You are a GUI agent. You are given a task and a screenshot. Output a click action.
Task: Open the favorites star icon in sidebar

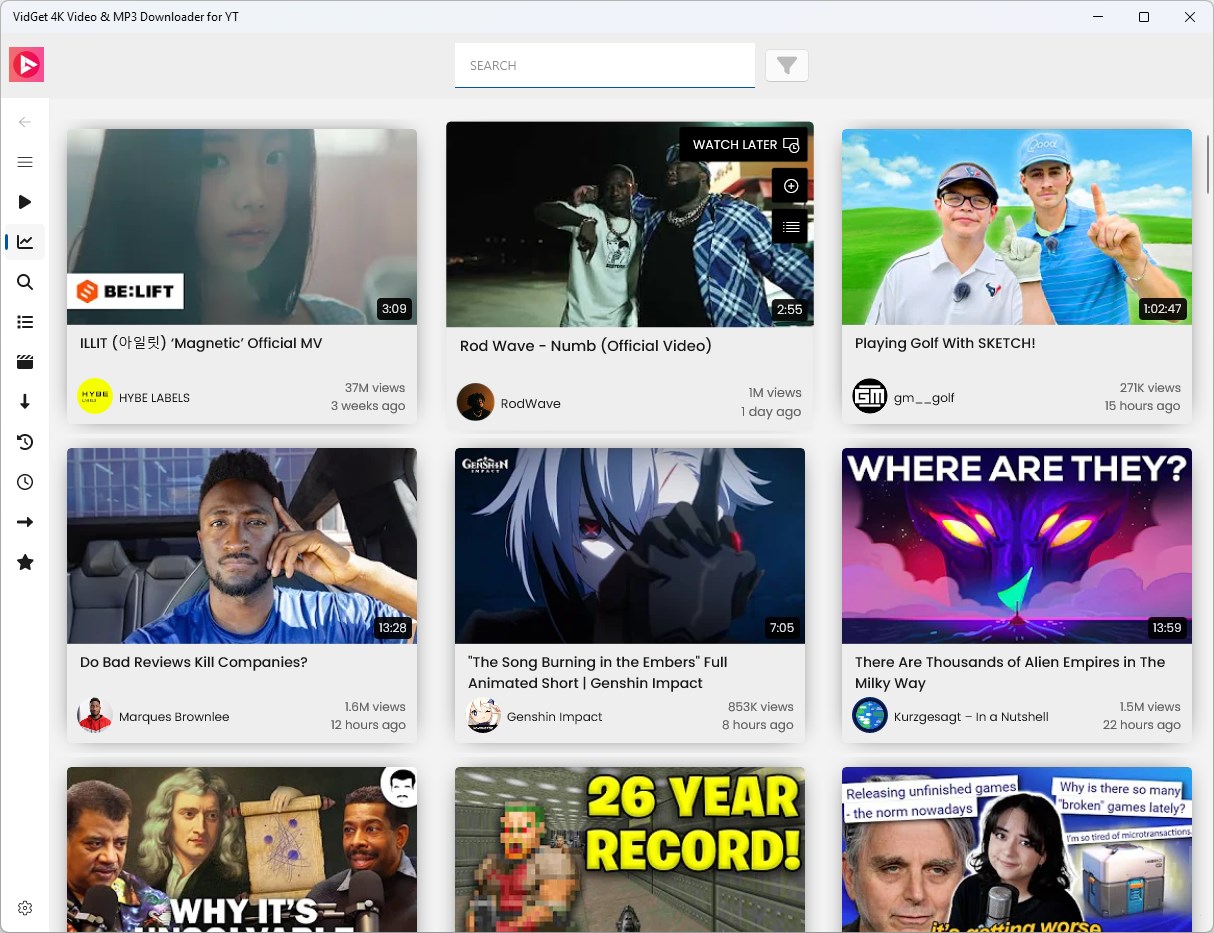25,562
